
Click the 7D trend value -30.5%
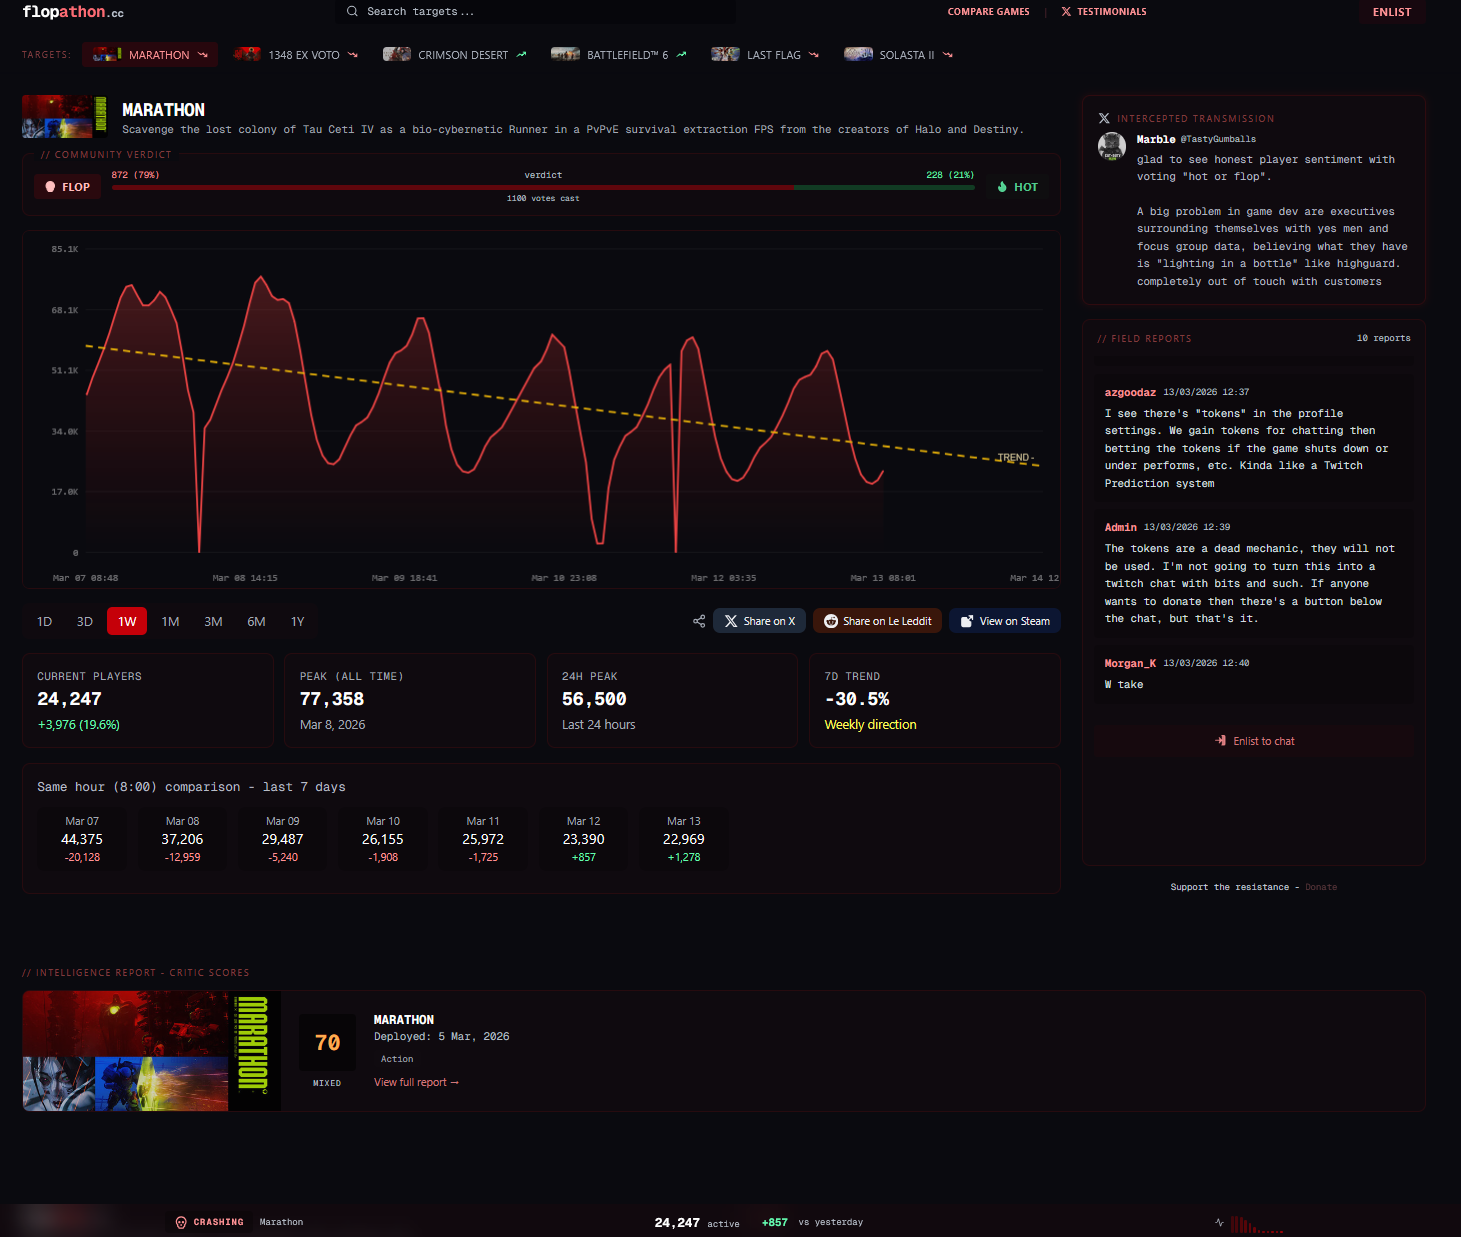click(857, 699)
